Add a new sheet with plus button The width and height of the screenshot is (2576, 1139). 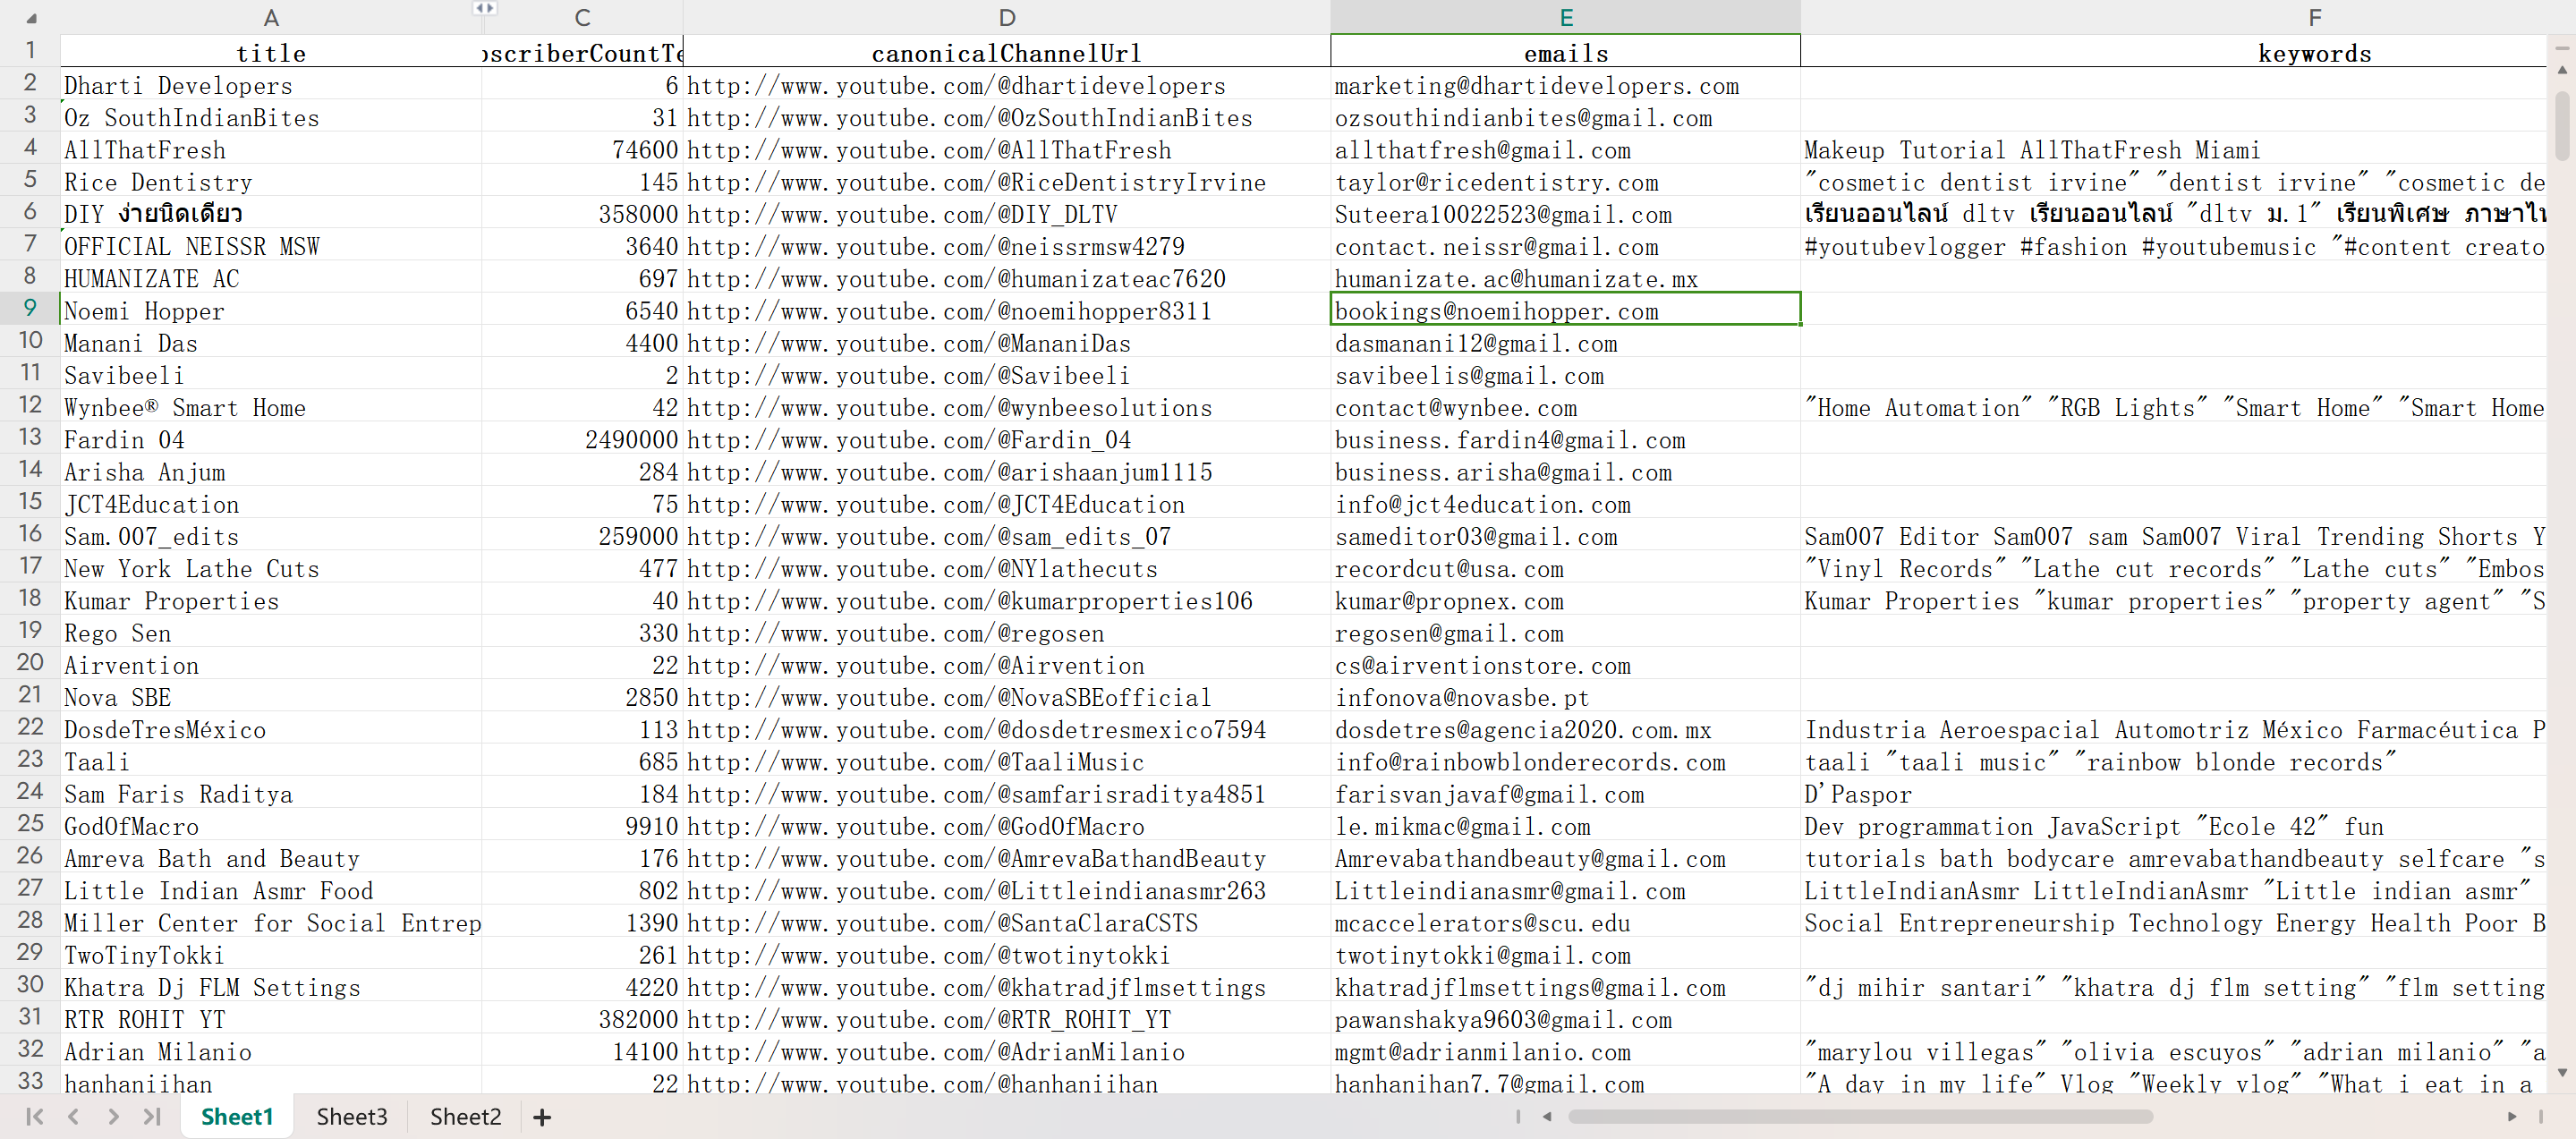[542, 1117]
